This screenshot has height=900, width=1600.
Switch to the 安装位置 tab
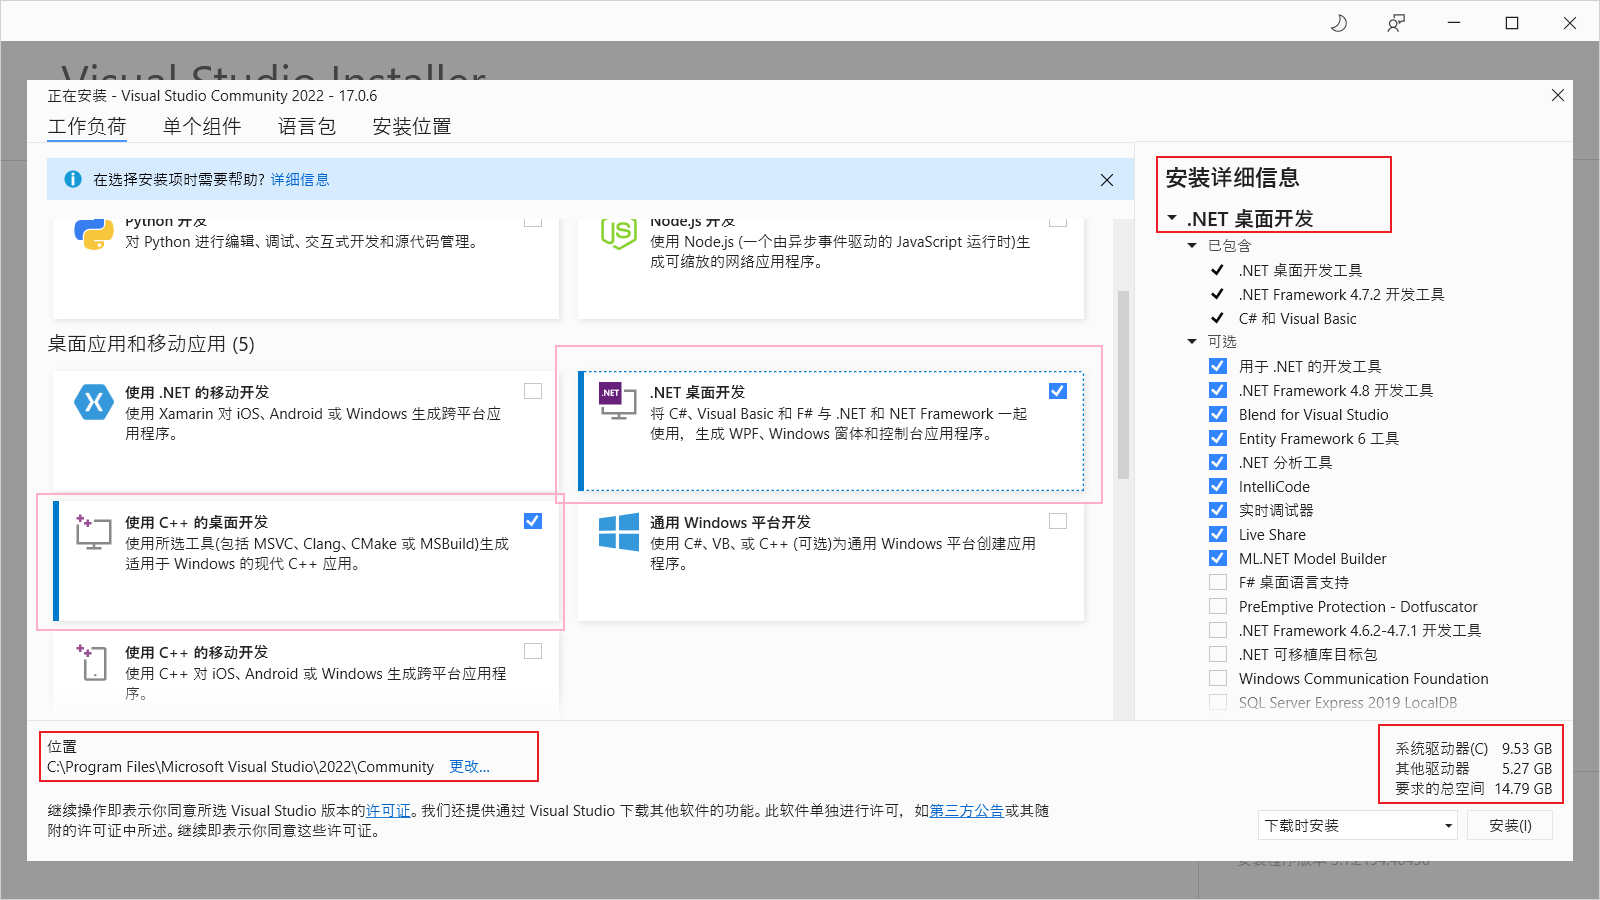[x=412, y=127]
